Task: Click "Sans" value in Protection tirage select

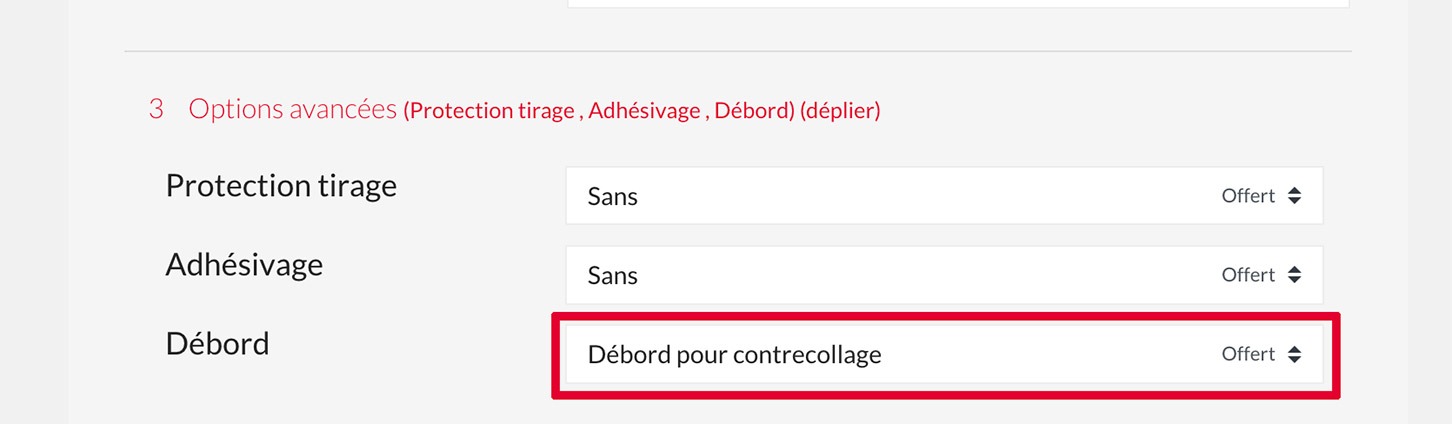Action: click(x=613, y=196)
